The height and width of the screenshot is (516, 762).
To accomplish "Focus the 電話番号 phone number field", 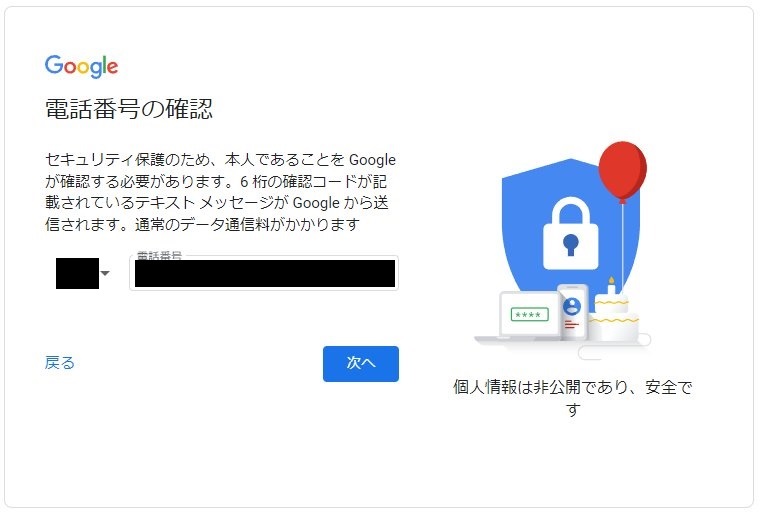I will [x=264, y=273].
